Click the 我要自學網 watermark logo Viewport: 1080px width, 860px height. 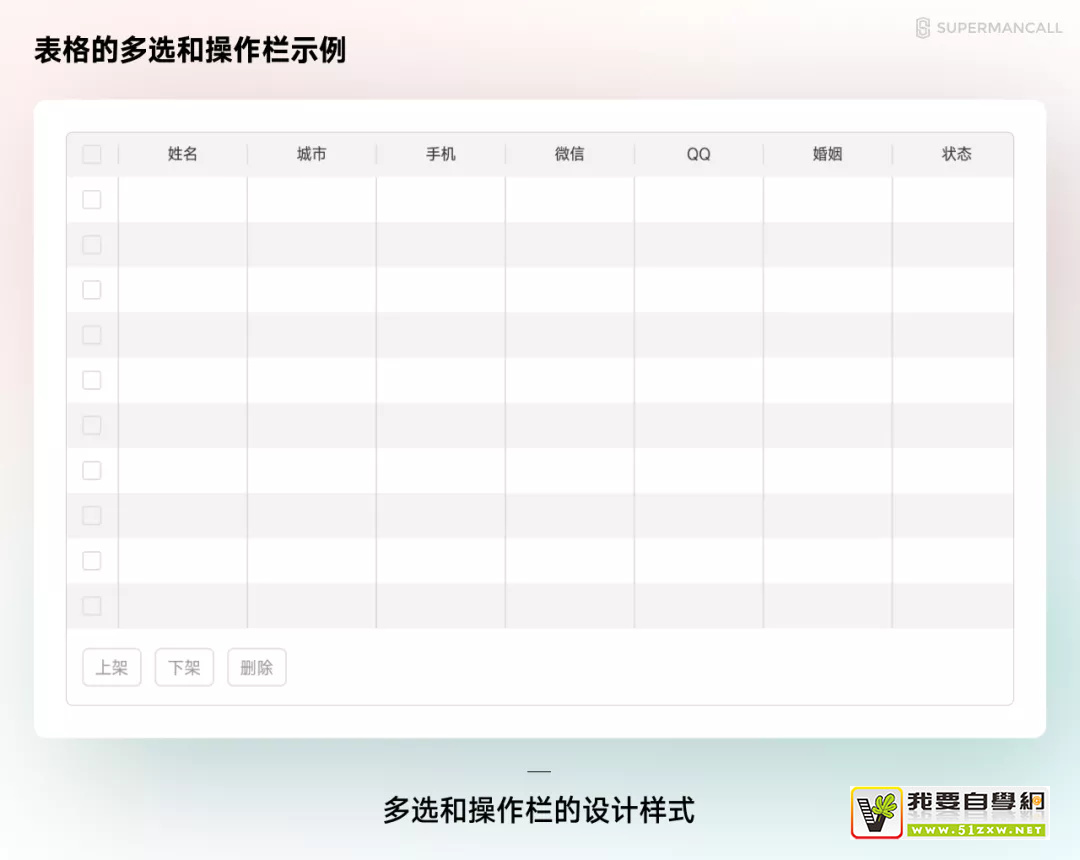coord(947,811)
